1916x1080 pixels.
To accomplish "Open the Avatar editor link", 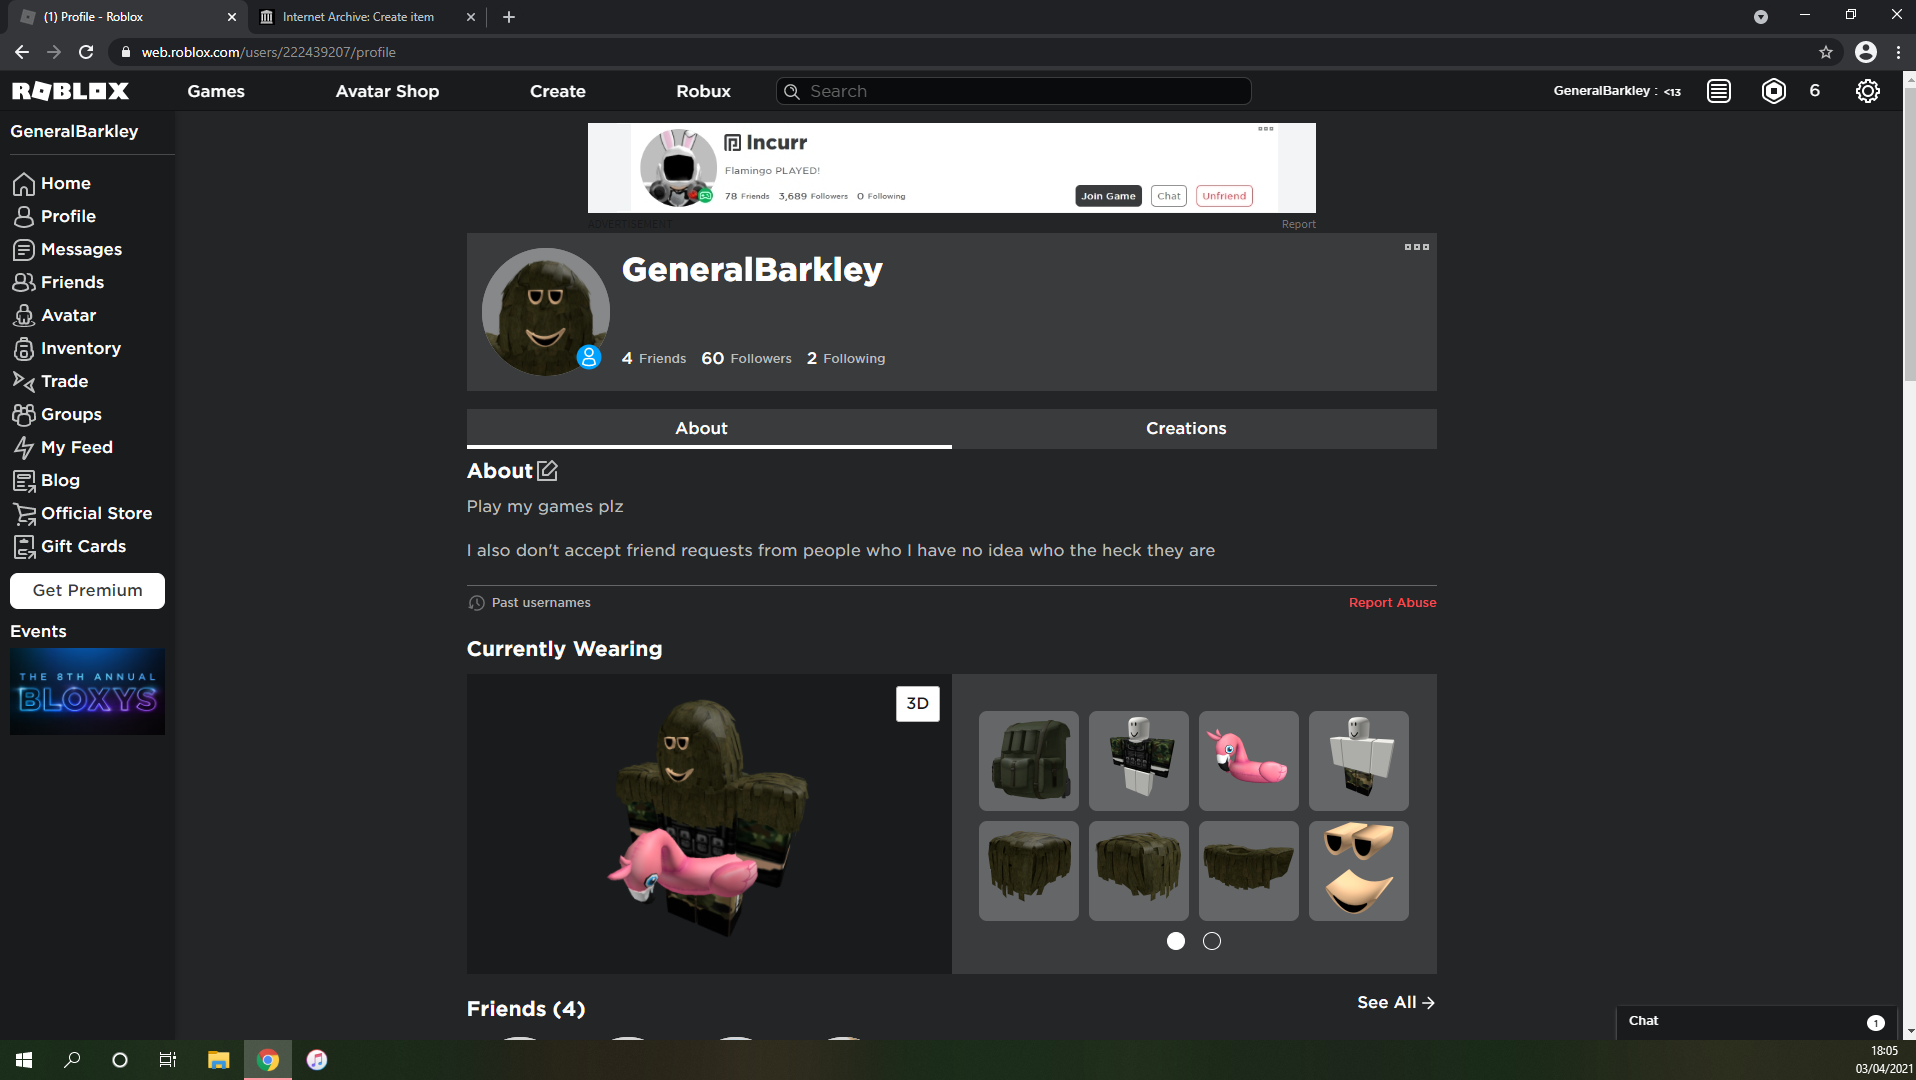I will point(54,315).
